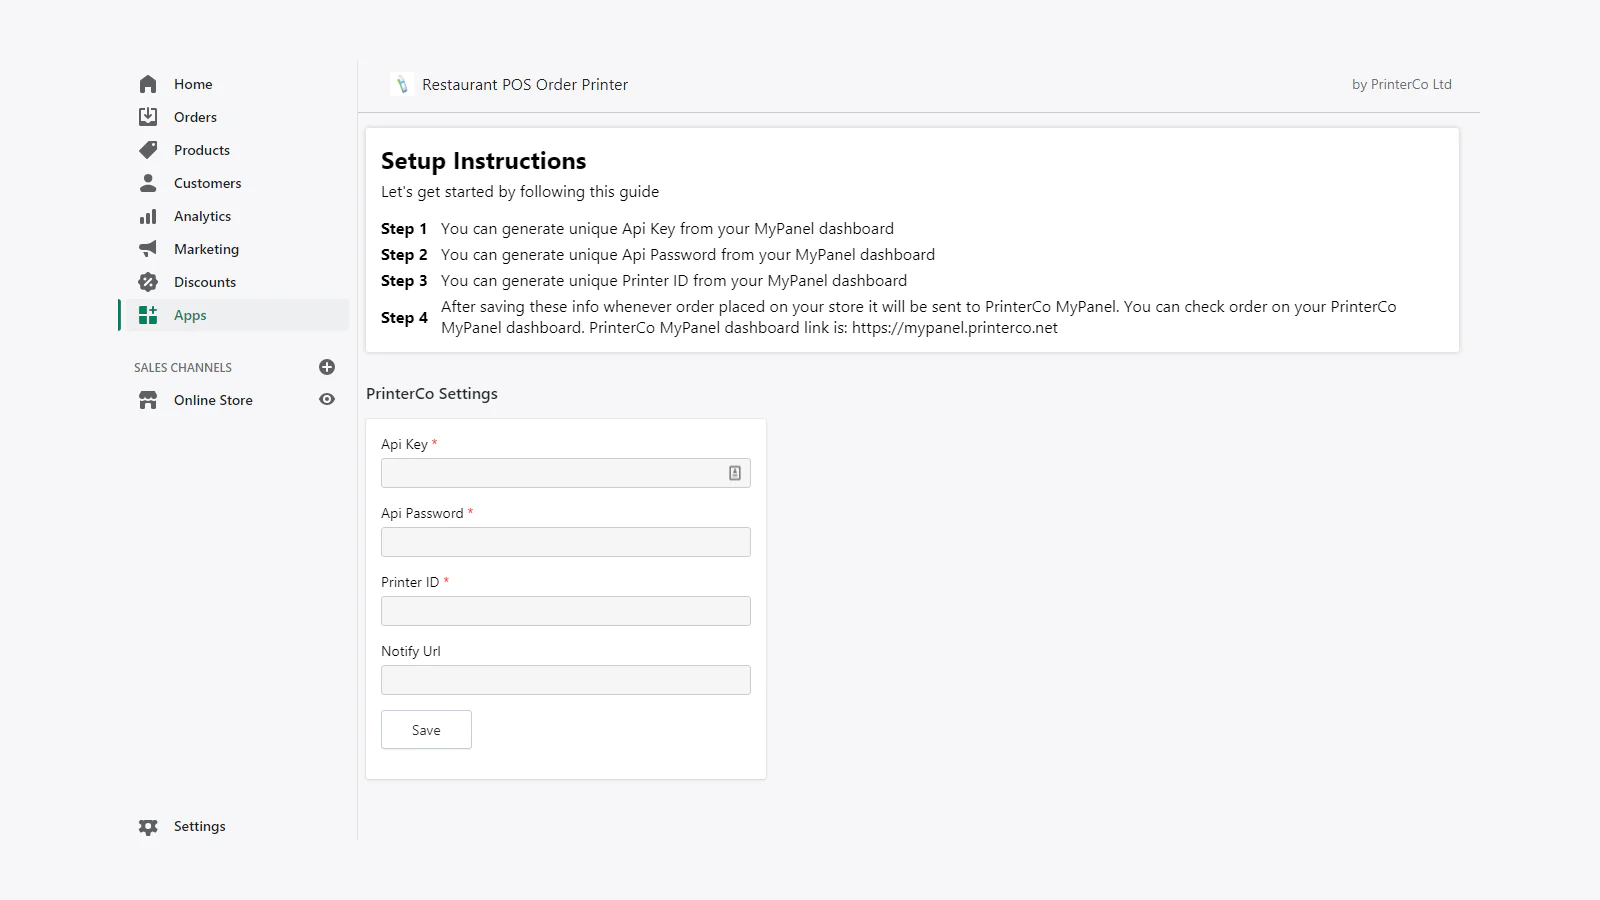The height and width of the screenshot is (900, 1600).
Task: Click the Marketing megaphone icon
Action: pyautogui.click(x=148, y=249)
